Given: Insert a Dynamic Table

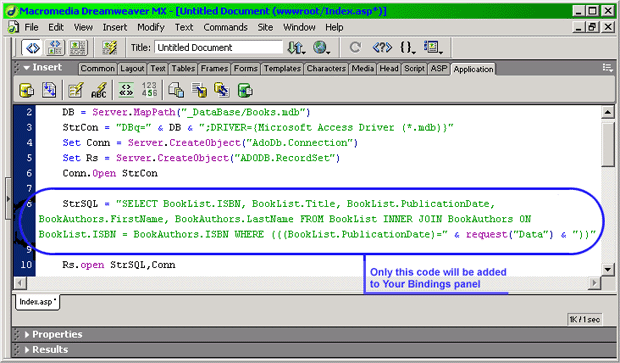Looking at the screenshot, I should pyautogui.click(x=75, y=91).
